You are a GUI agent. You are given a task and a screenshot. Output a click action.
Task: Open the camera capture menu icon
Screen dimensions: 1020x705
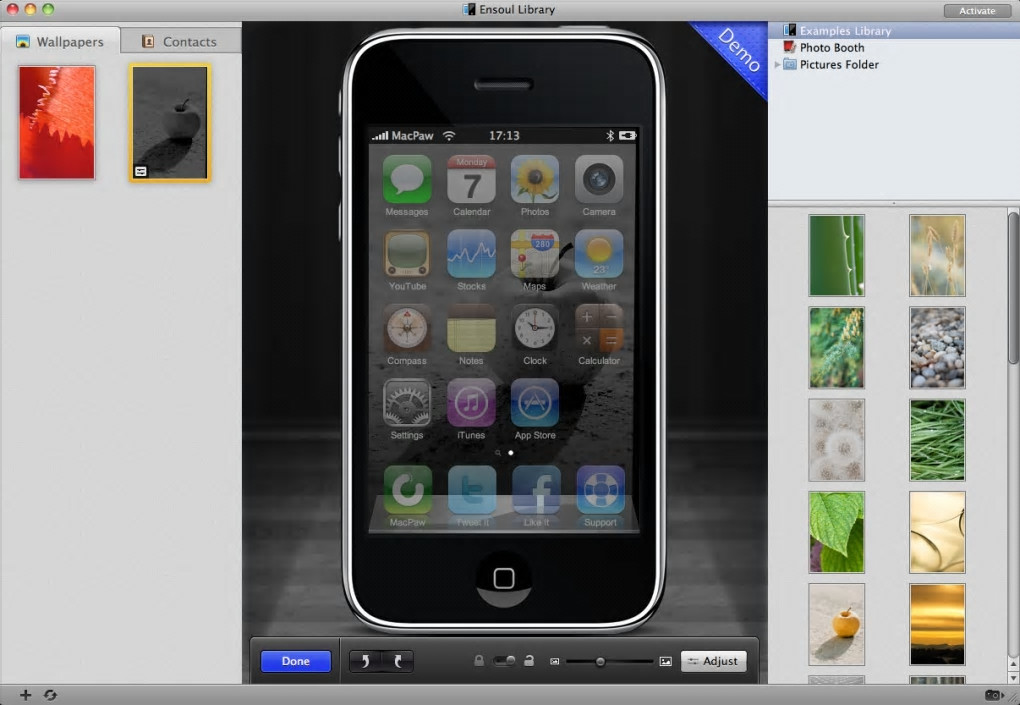[x=993, y=695]
